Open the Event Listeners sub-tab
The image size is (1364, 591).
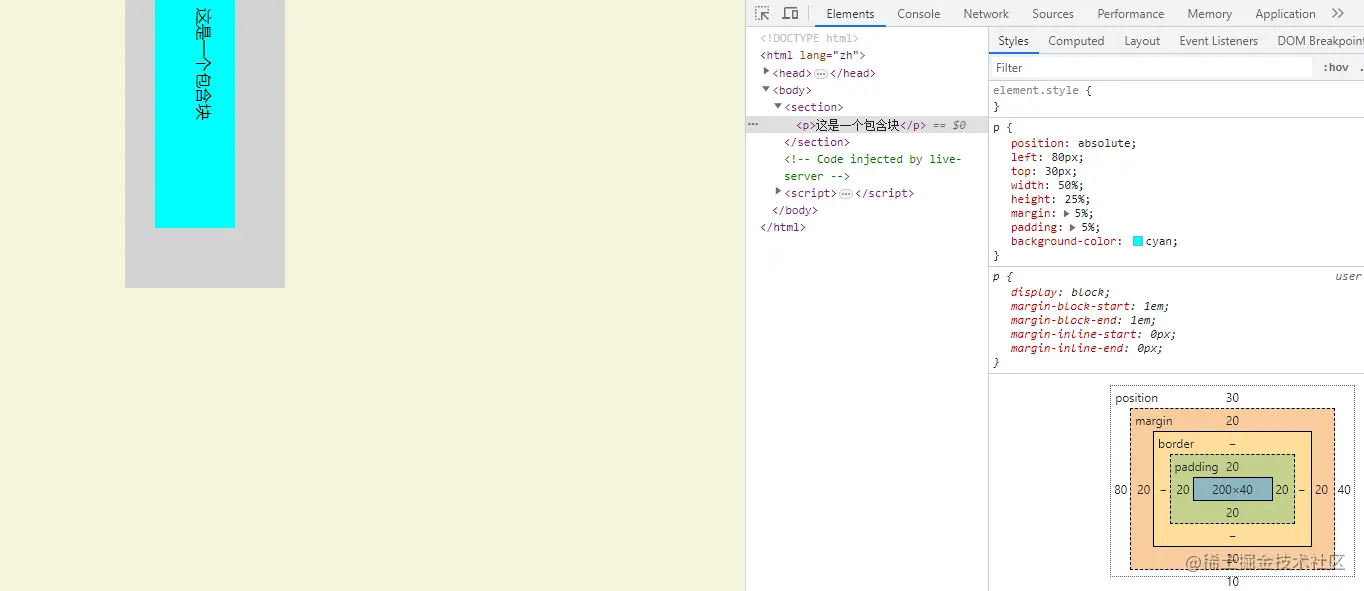(x=1218, y=41)
